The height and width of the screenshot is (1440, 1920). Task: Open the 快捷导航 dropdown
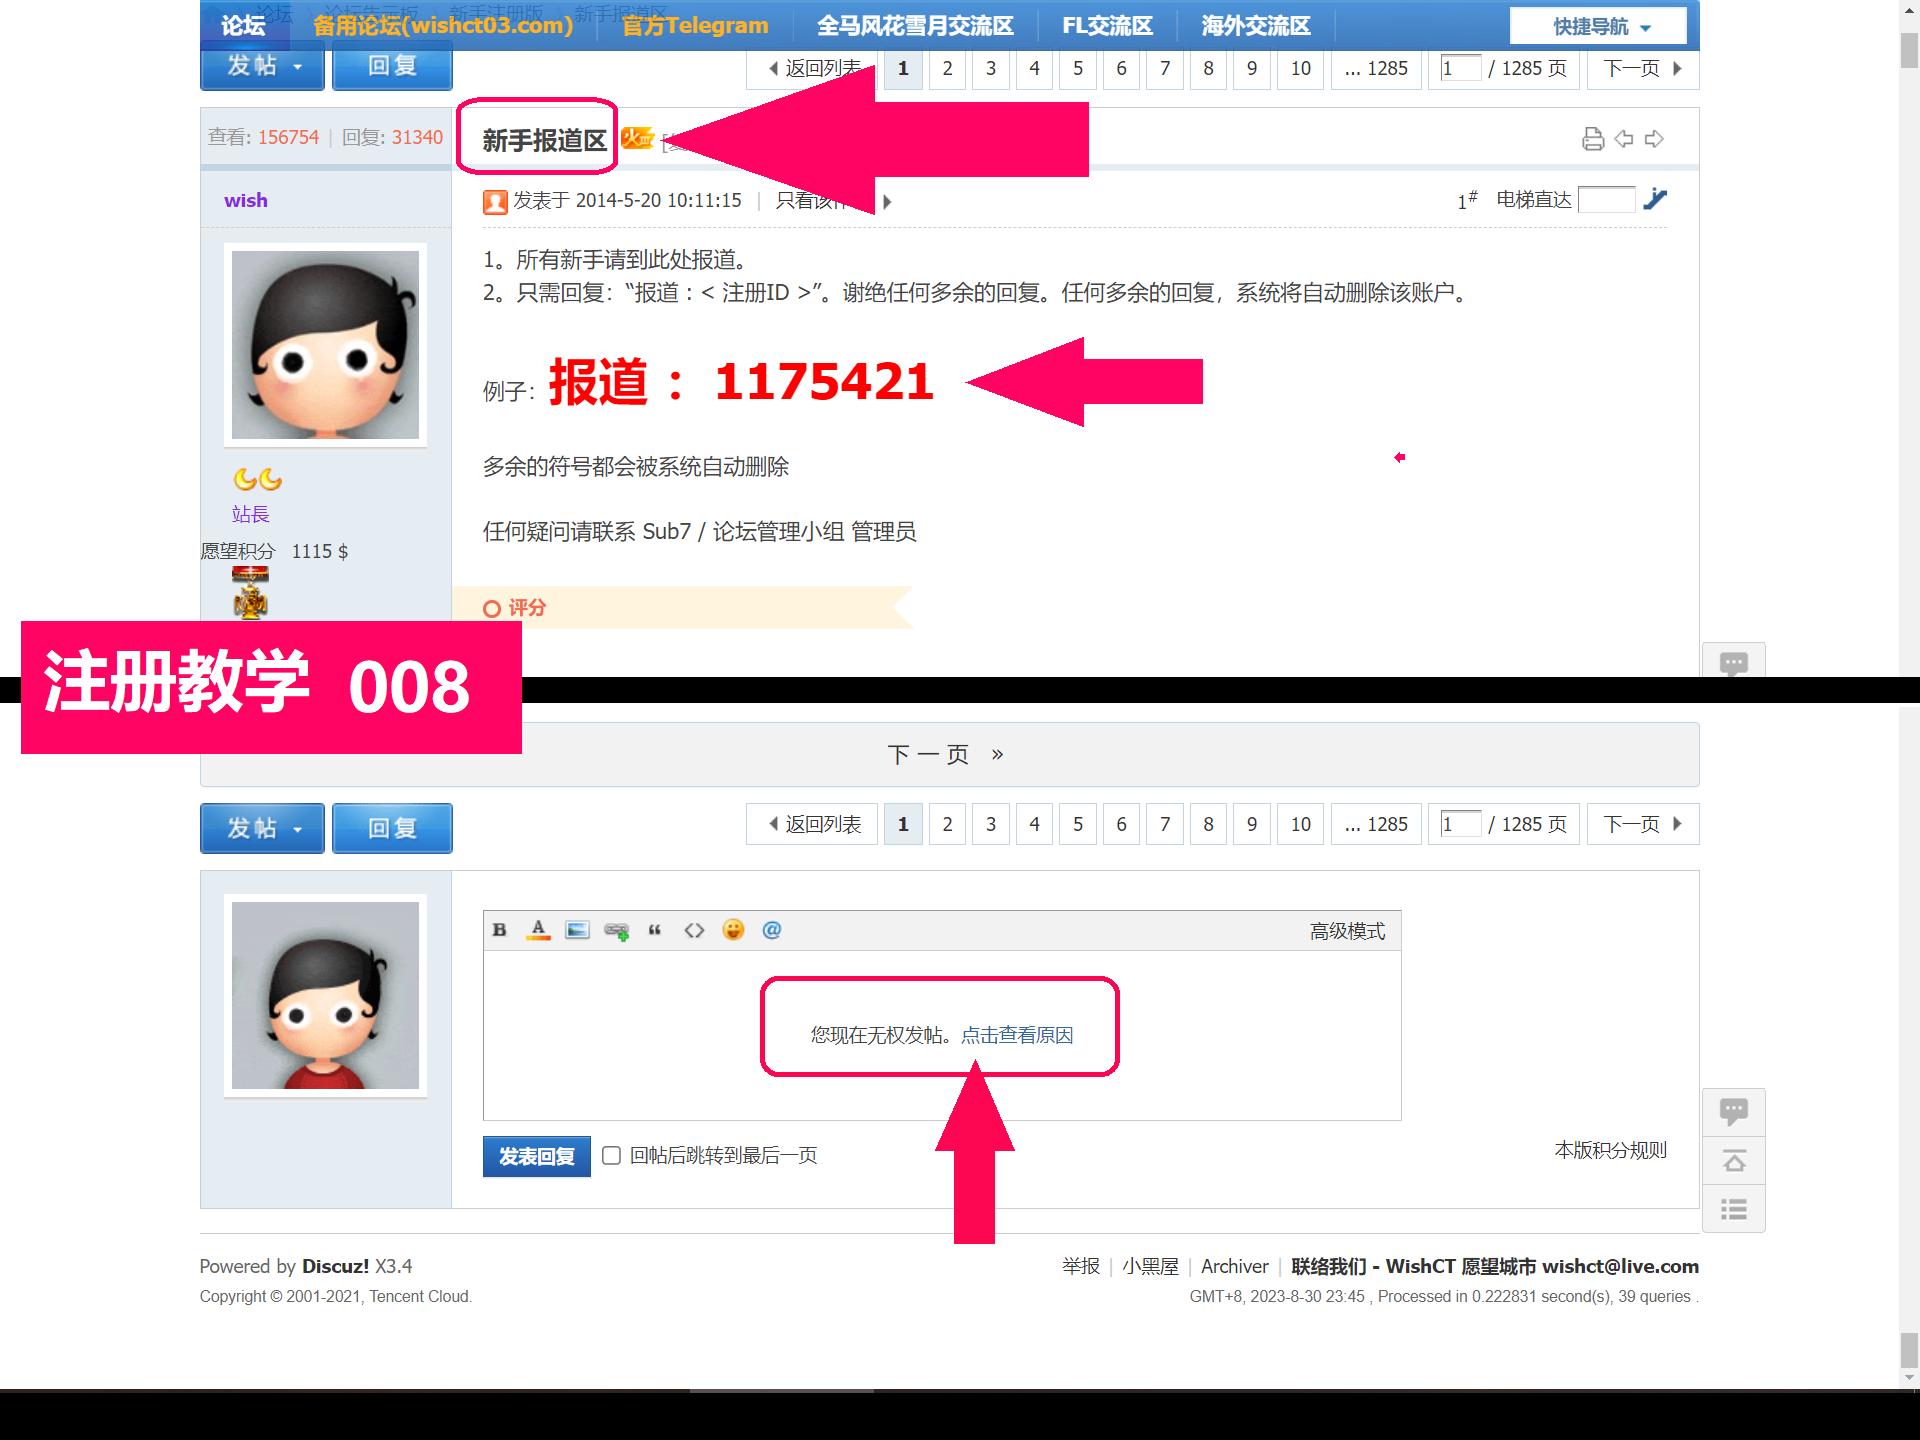(1598, 26)
